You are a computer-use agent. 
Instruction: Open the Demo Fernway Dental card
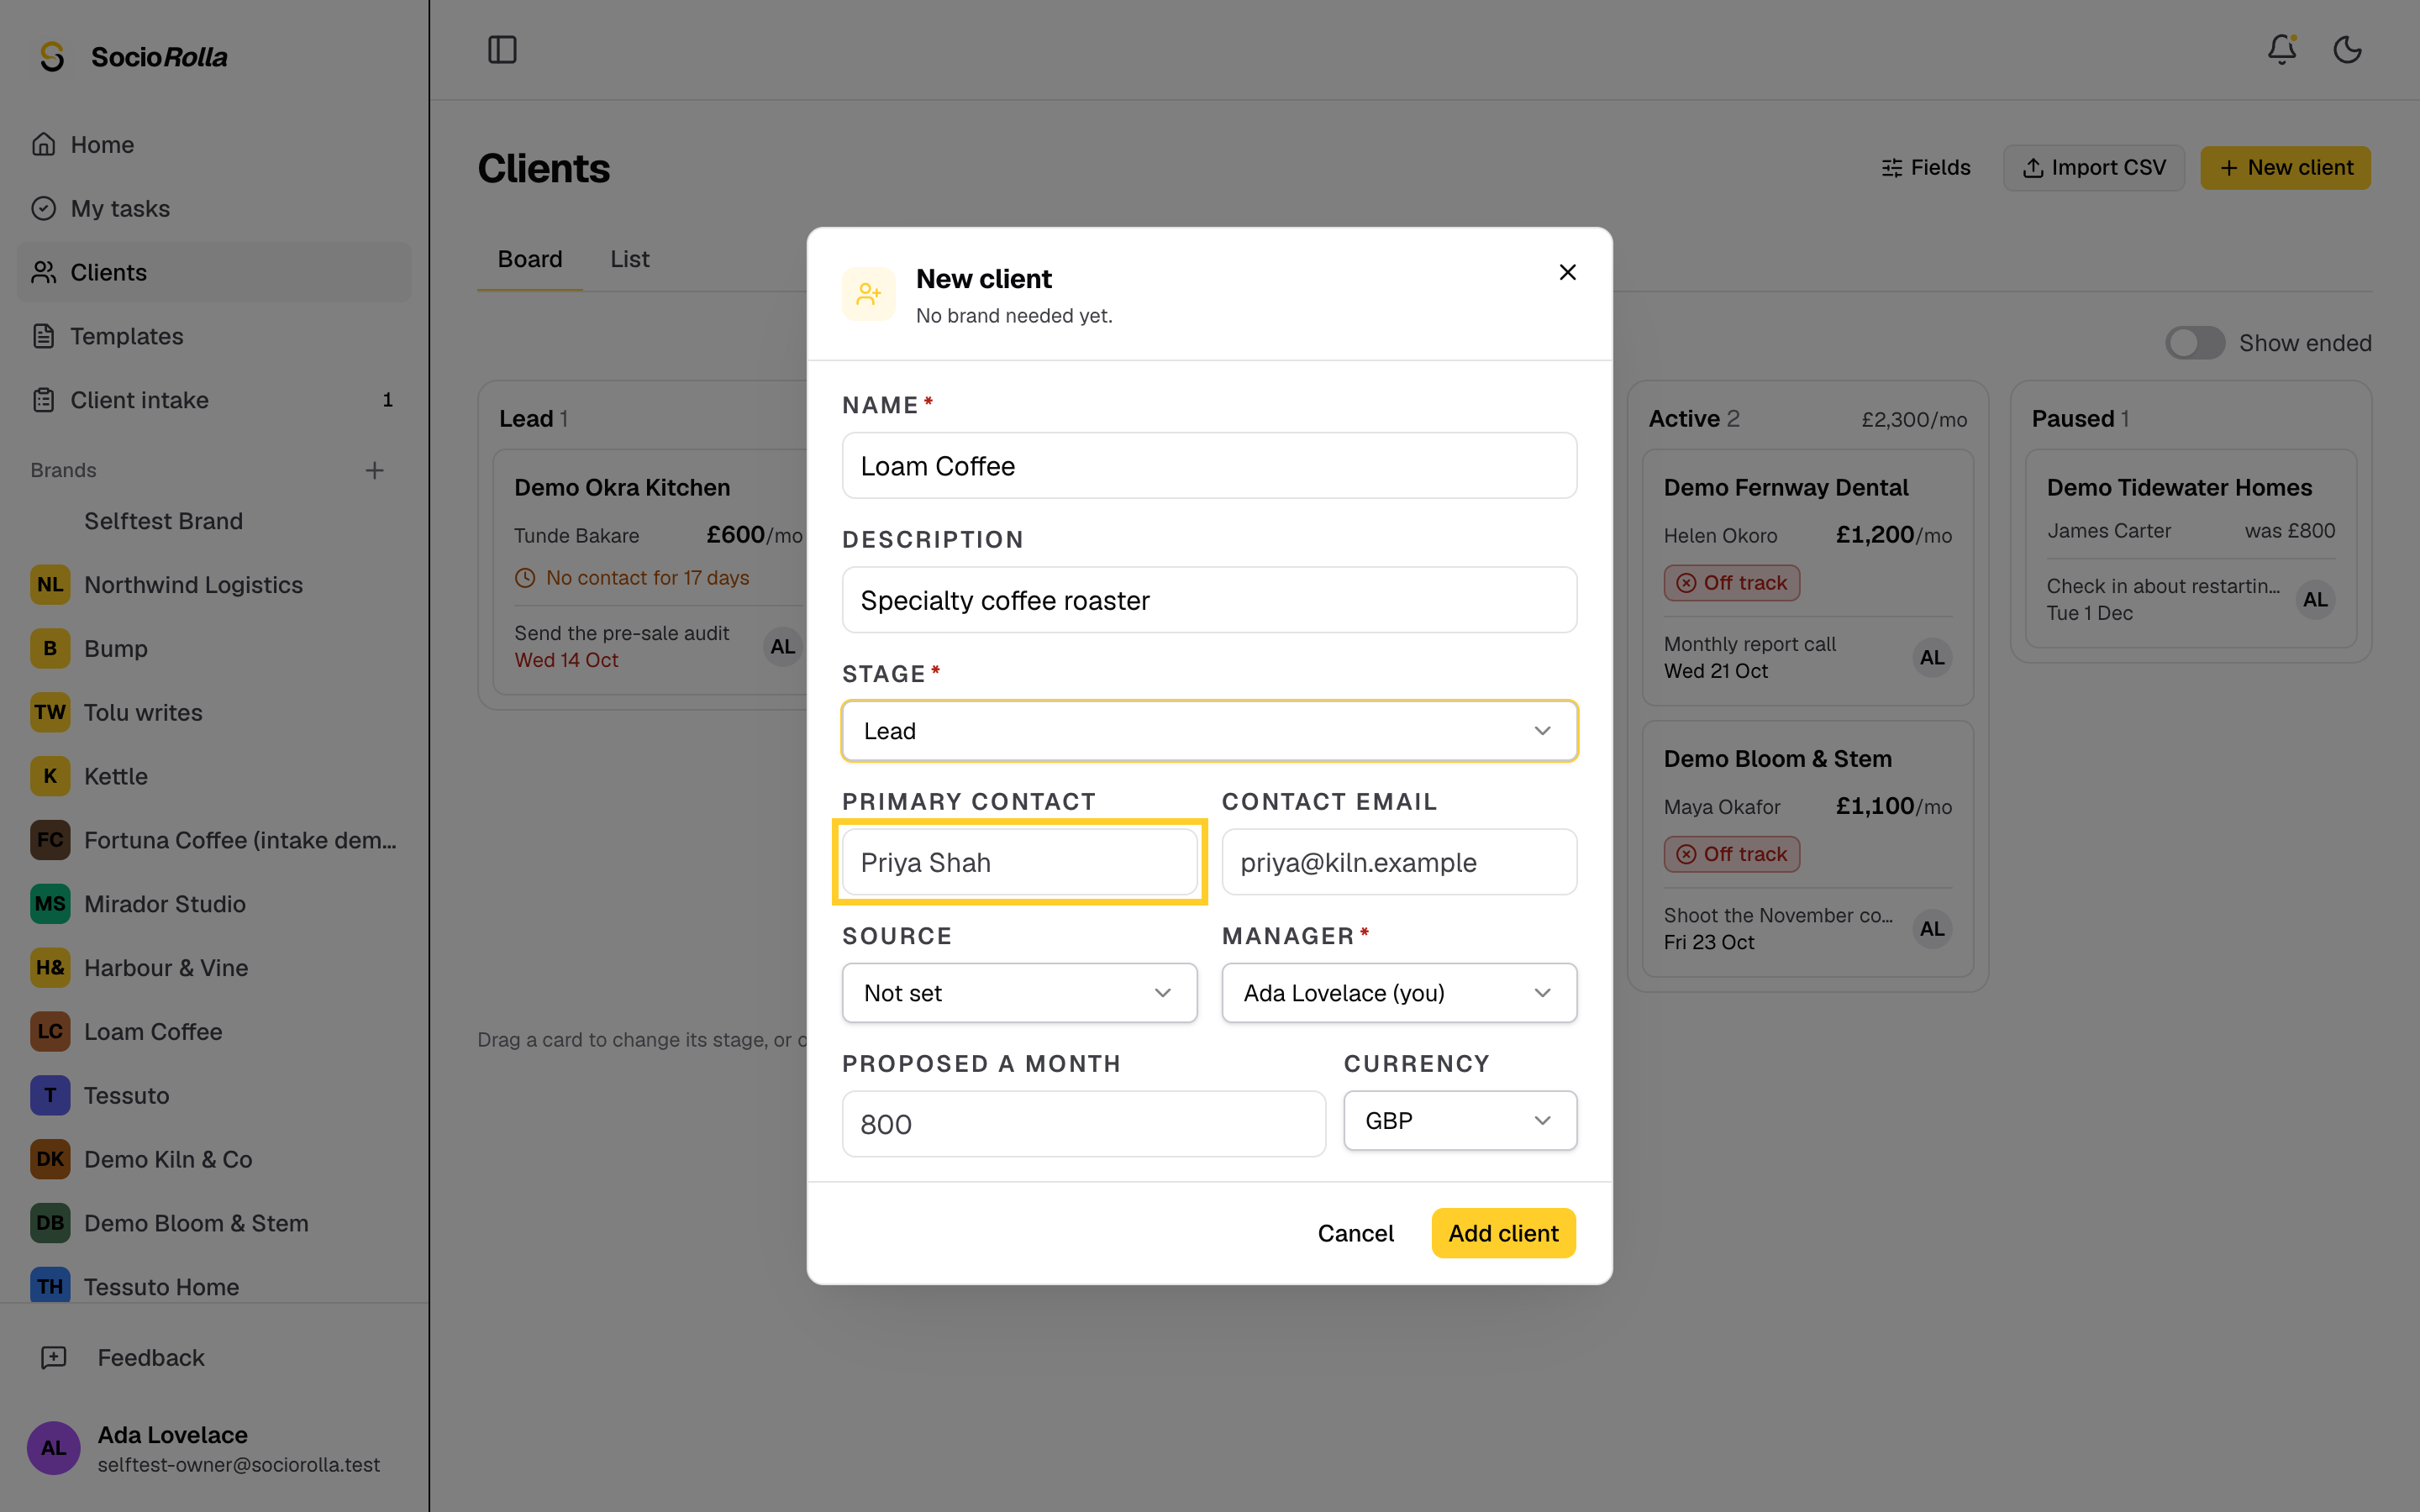click(1807, 577)
